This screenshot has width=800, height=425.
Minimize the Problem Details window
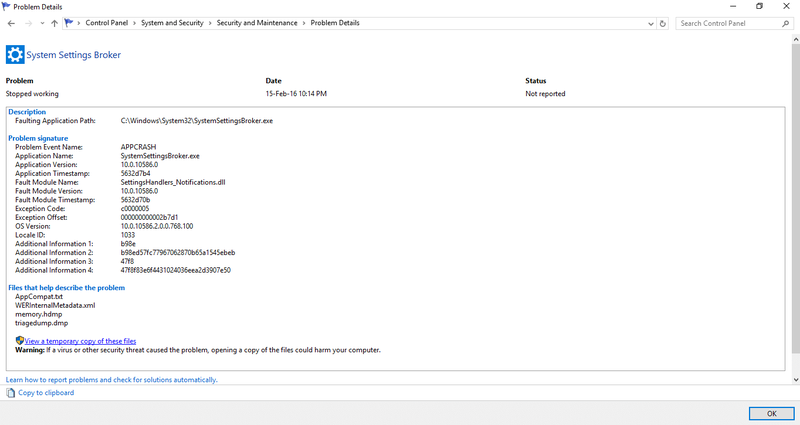click(x=733, y=7)
